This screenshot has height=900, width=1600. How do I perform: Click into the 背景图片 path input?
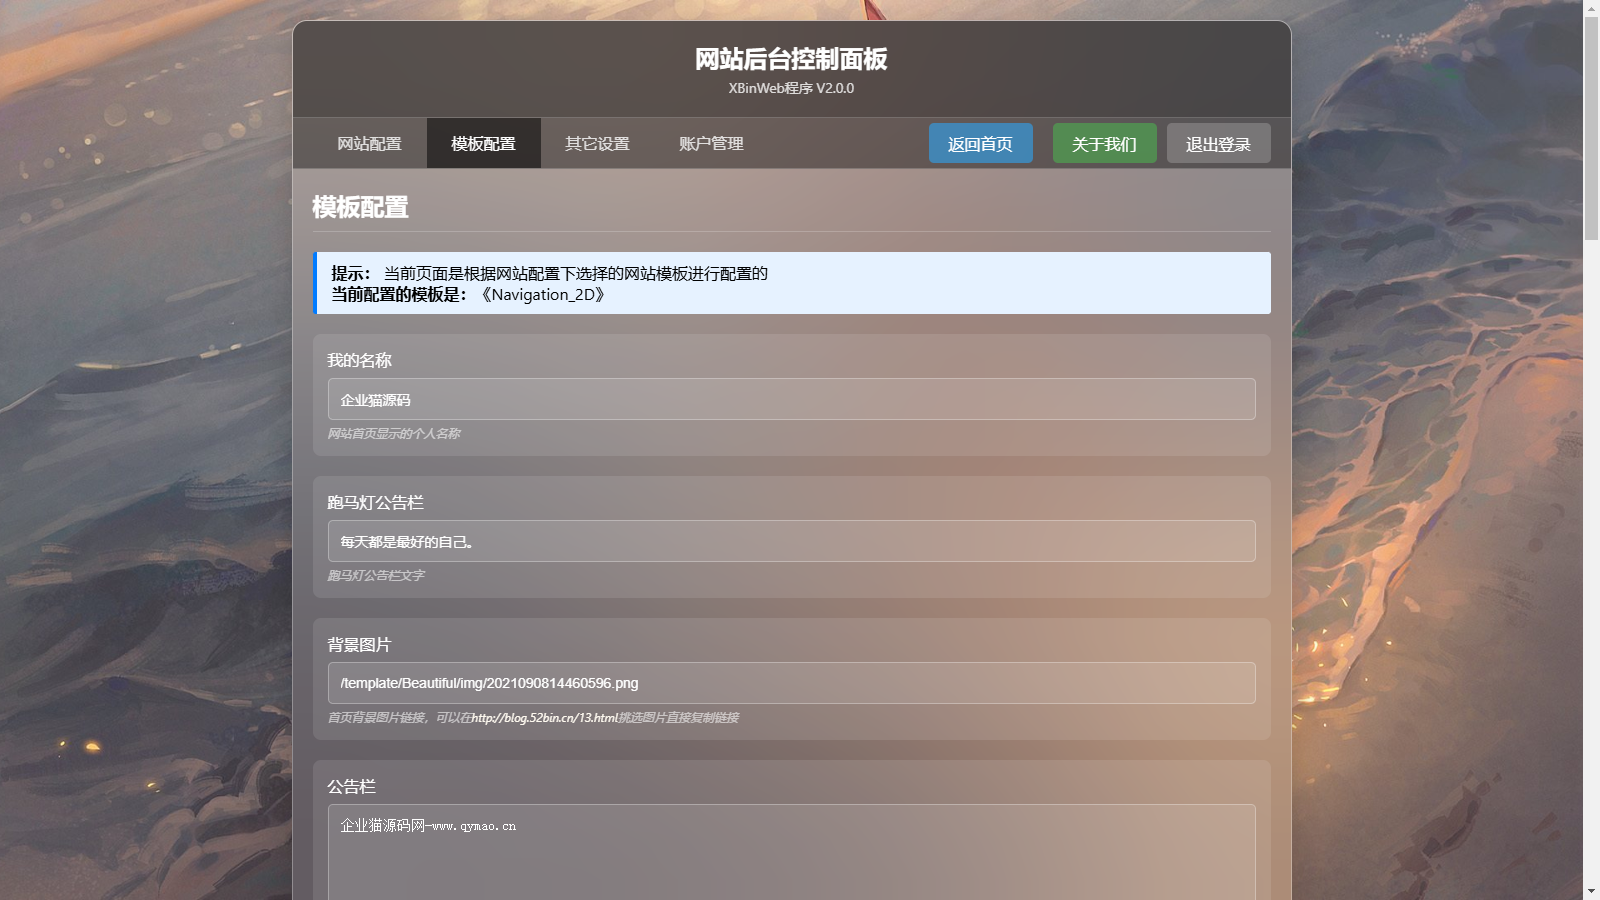pos(791,683)
